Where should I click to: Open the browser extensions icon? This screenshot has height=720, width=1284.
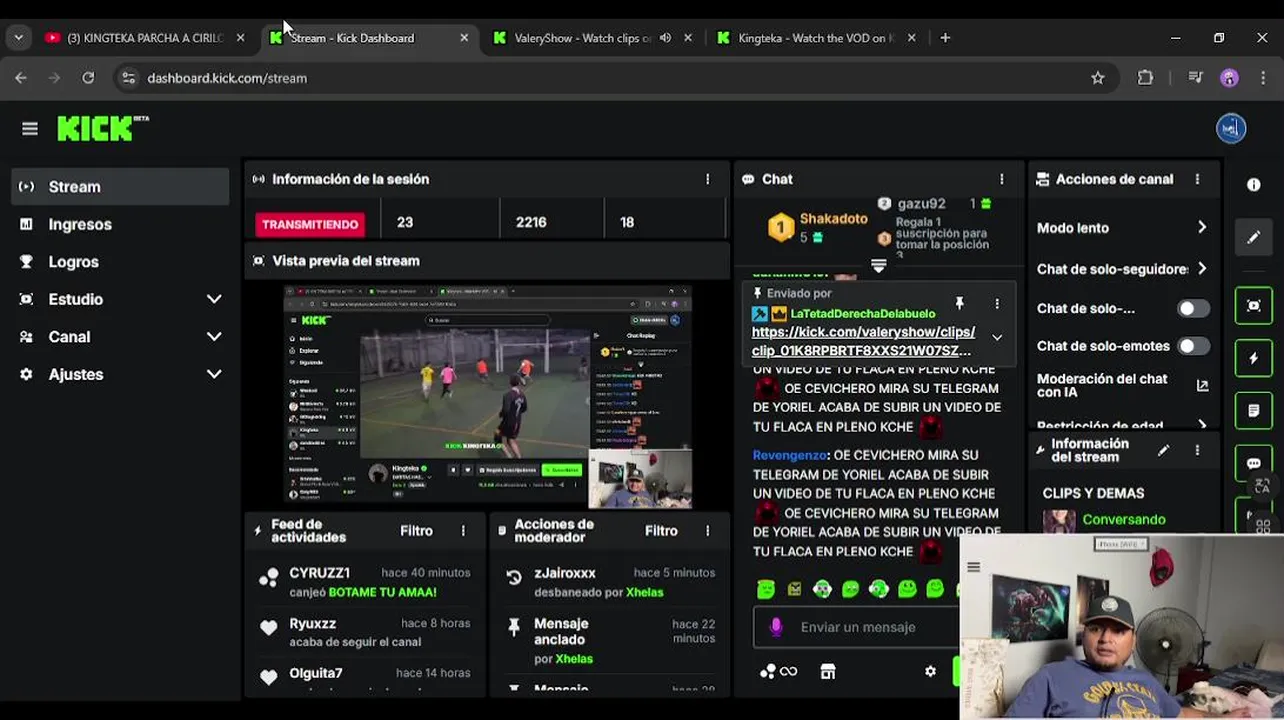point(1145,78)
